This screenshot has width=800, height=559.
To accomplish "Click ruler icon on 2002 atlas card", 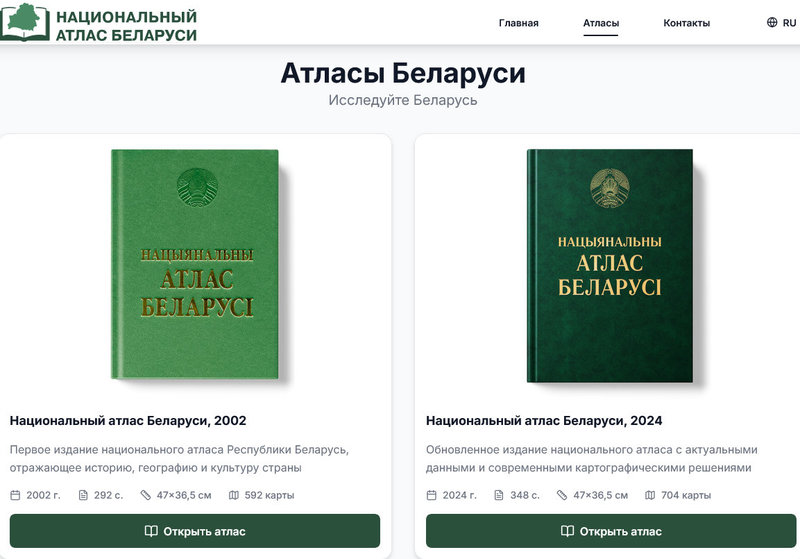I will tap(145, 495).
